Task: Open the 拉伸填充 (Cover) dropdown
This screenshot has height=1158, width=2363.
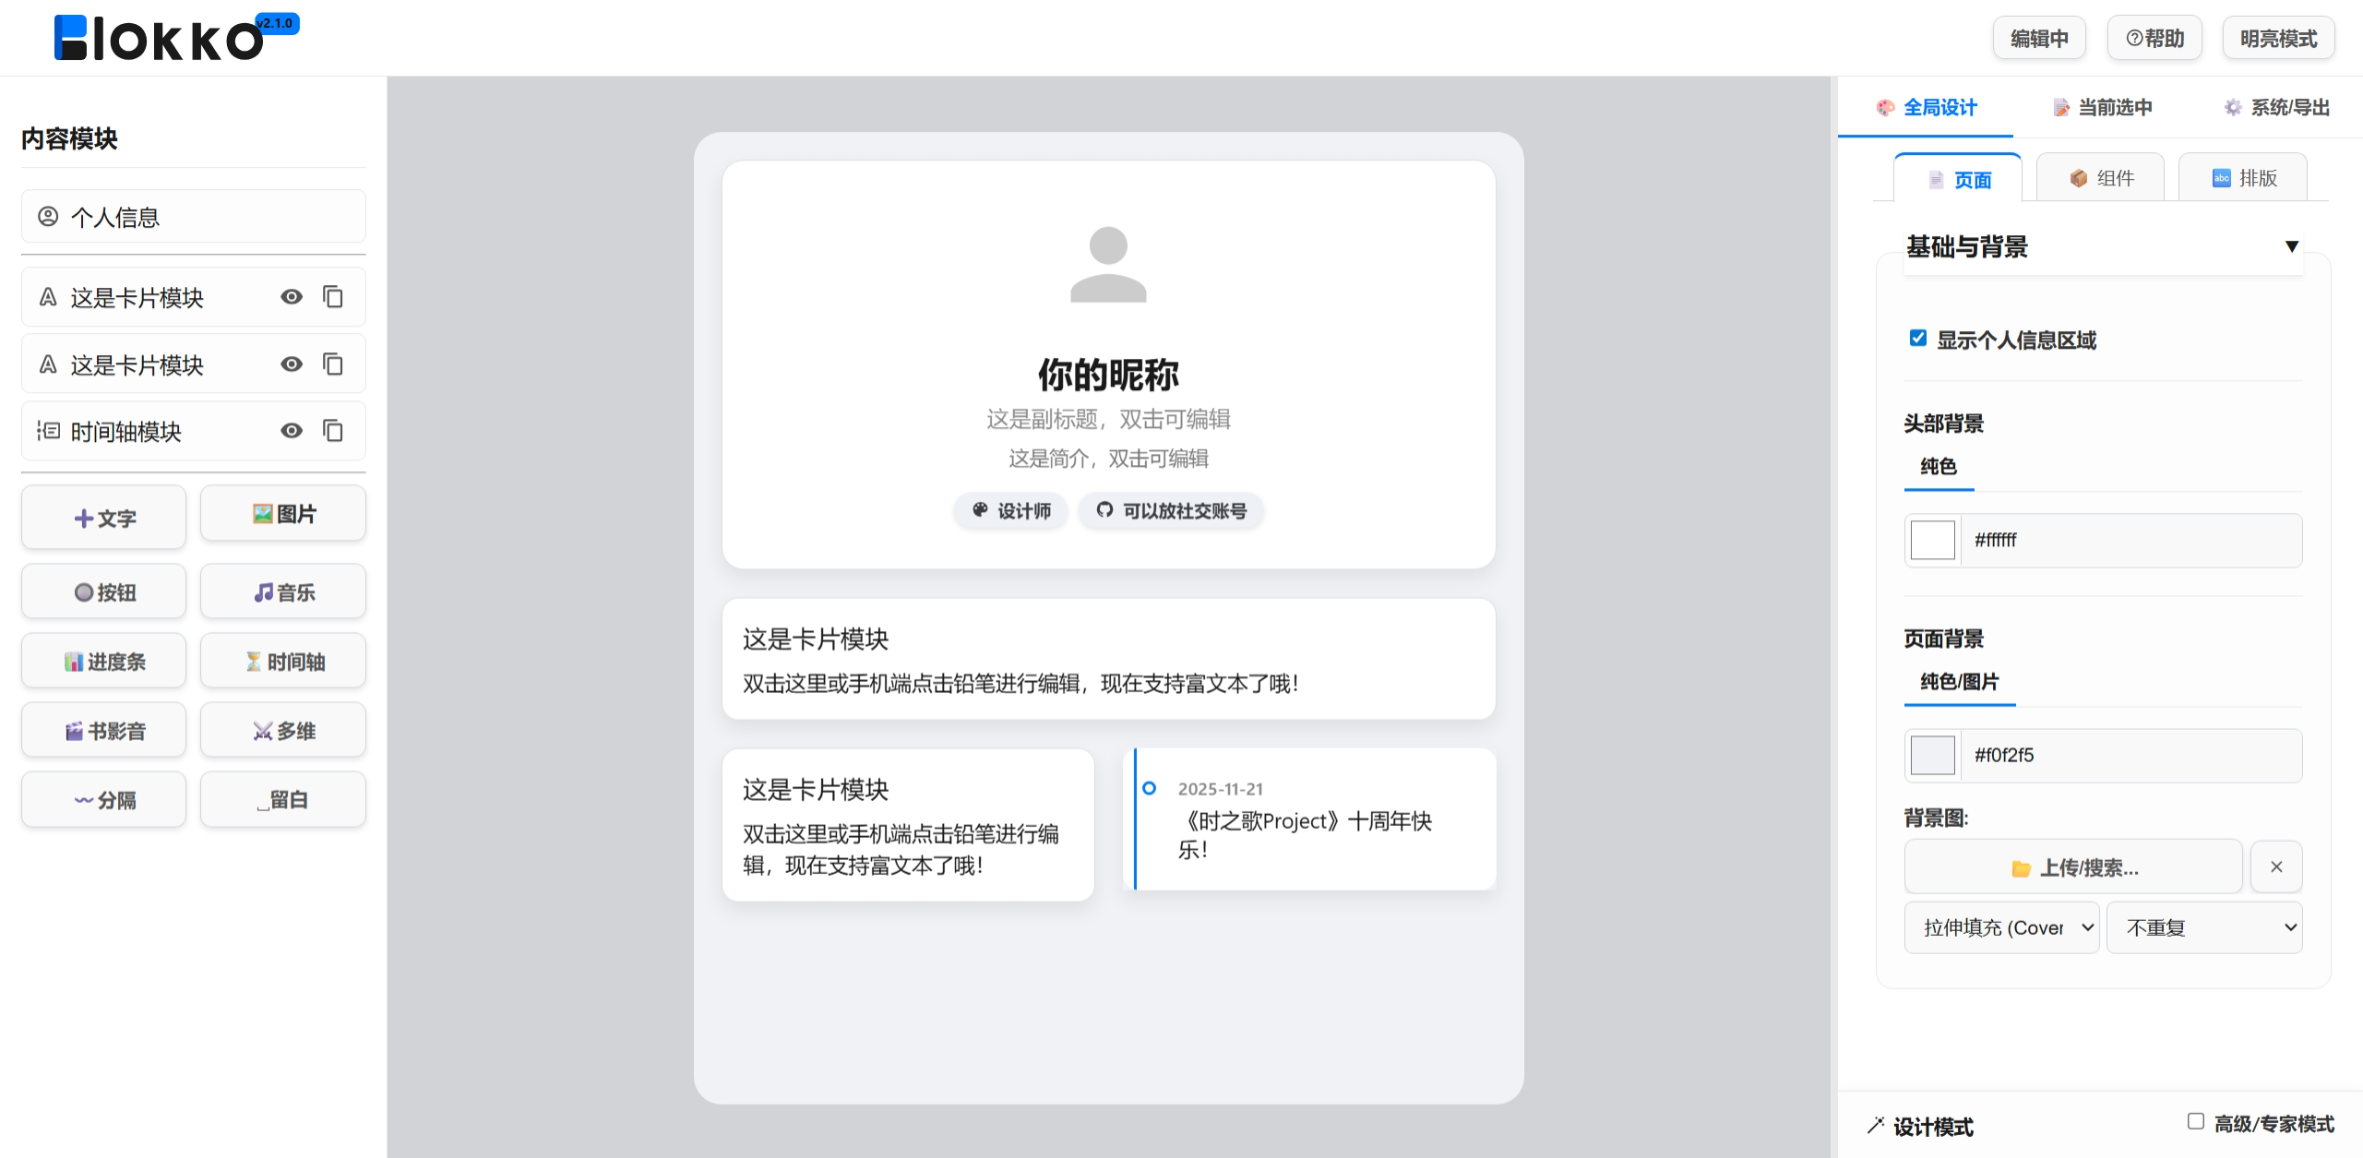Action: coord(2001,927)
